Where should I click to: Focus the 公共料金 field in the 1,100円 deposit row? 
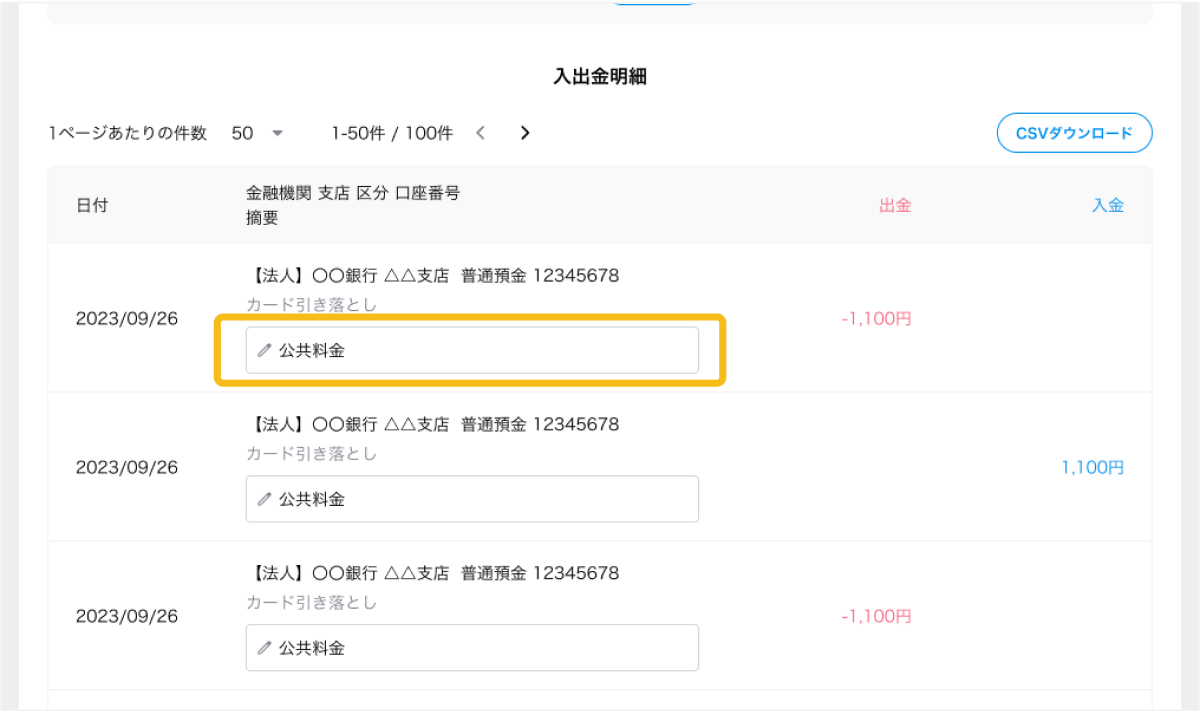(x=480, y=499)
